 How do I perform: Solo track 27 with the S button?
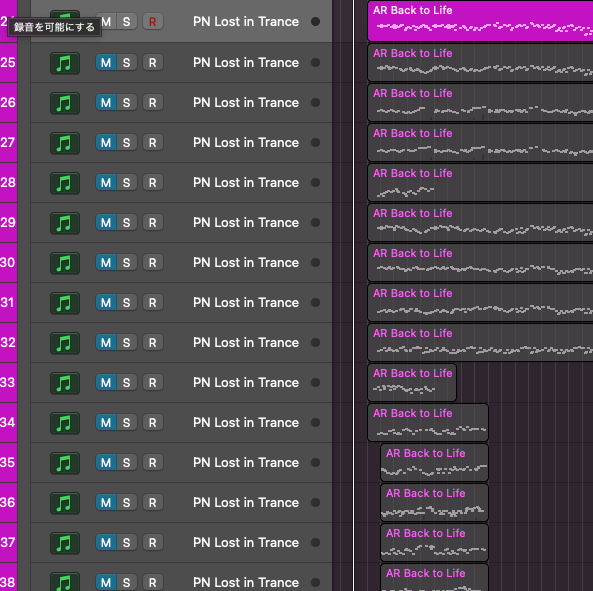(127, 143)
